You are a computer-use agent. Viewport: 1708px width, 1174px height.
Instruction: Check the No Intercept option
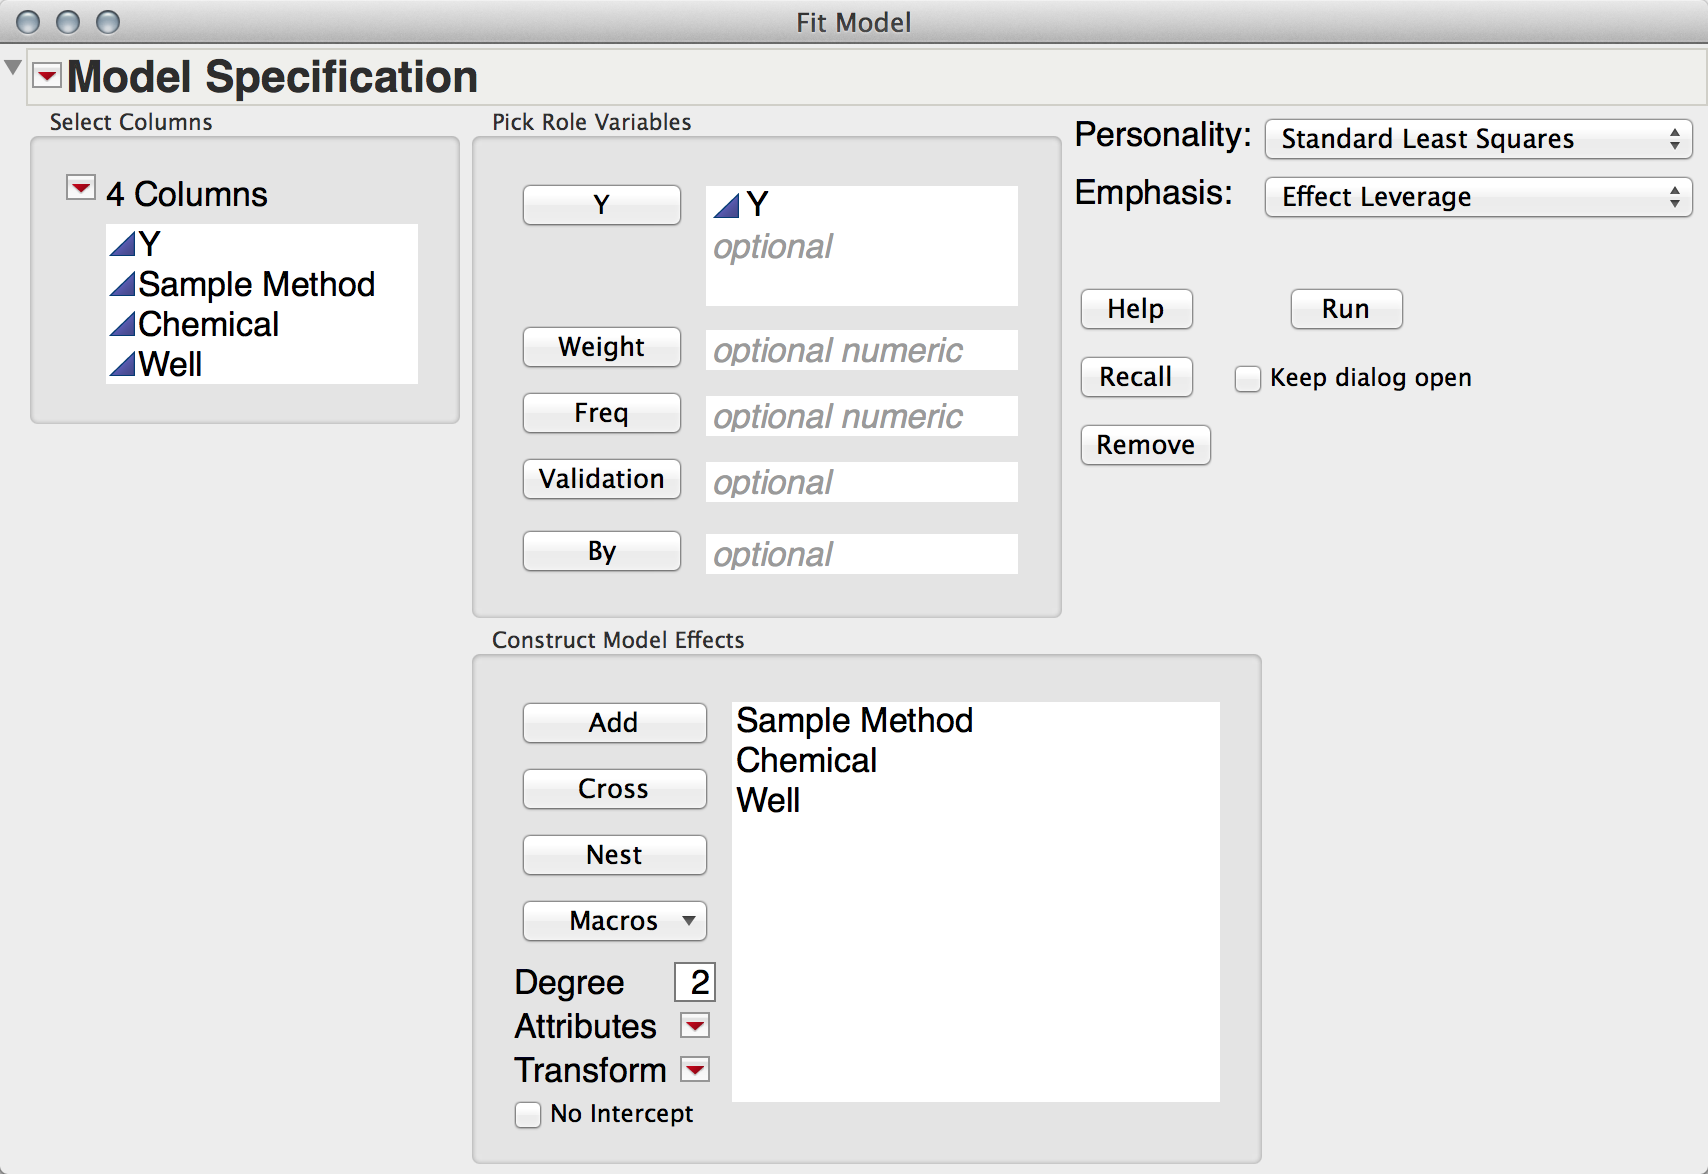click(x=528, y=1114)
